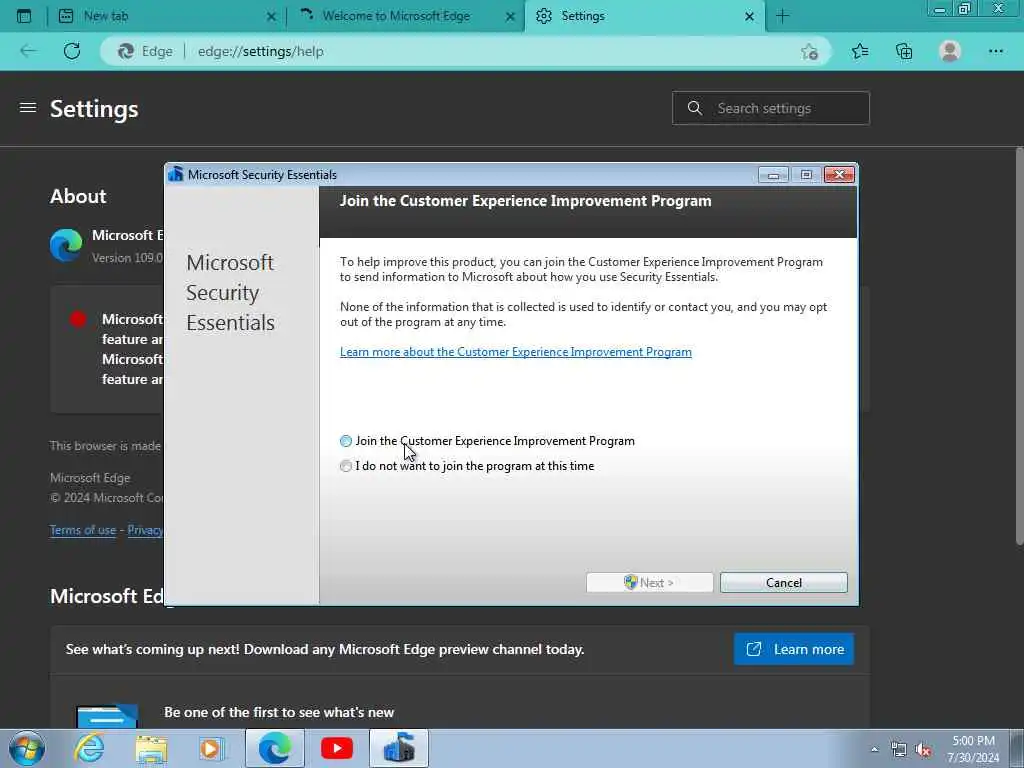
Task: Select the Settings browser tab
Action: coord(645,16)
